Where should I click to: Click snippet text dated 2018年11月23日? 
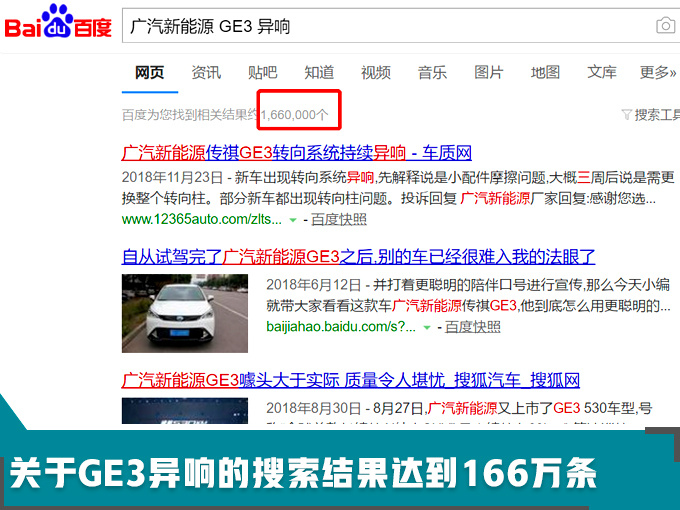click(x=398, y=188)
